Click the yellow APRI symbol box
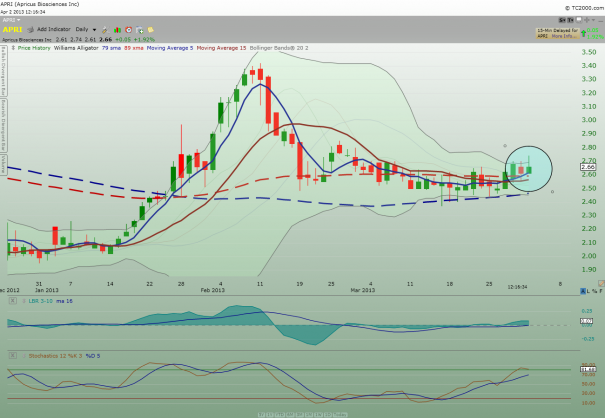 [13, 29]
